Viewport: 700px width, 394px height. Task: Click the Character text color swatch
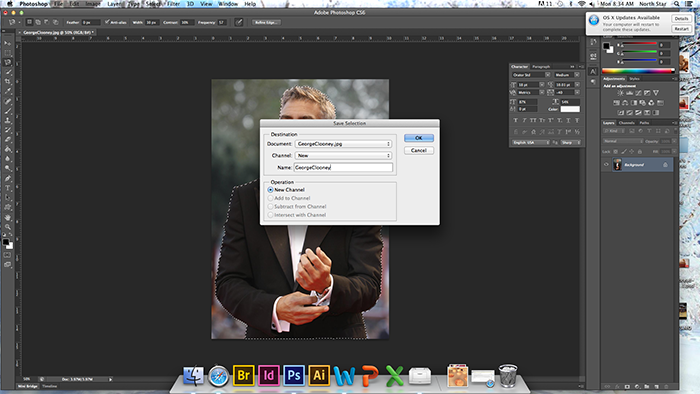(x=570, y=109)
